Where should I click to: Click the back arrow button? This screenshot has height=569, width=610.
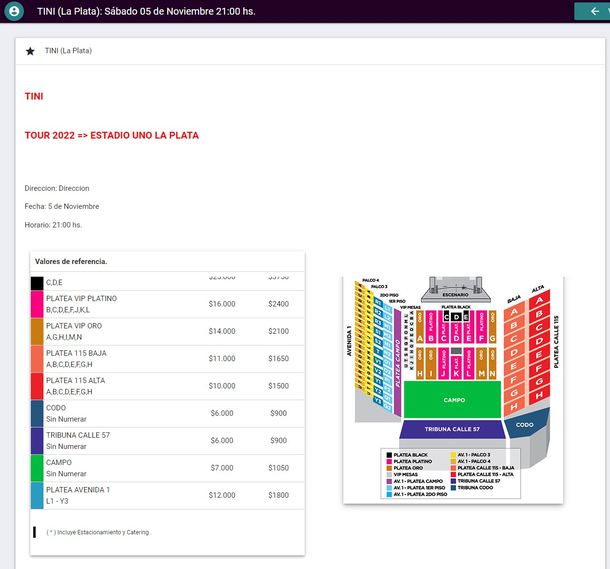tap(592, 11)
